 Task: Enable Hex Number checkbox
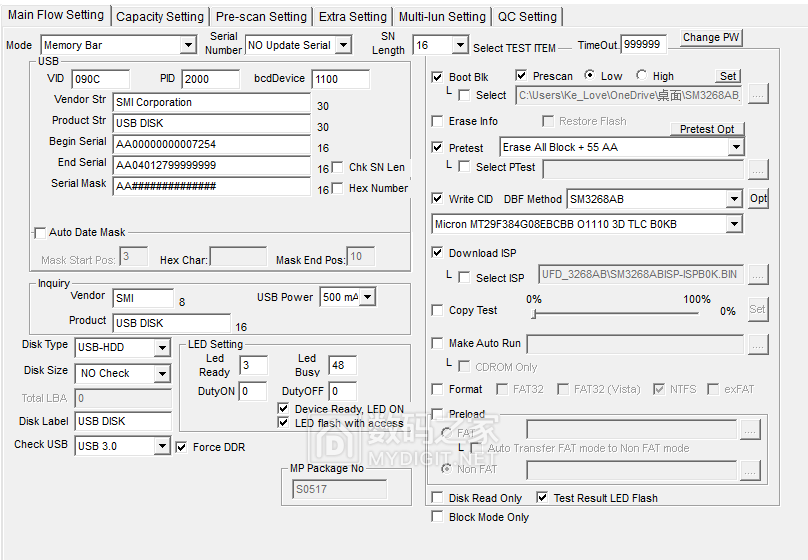(338, 189)
